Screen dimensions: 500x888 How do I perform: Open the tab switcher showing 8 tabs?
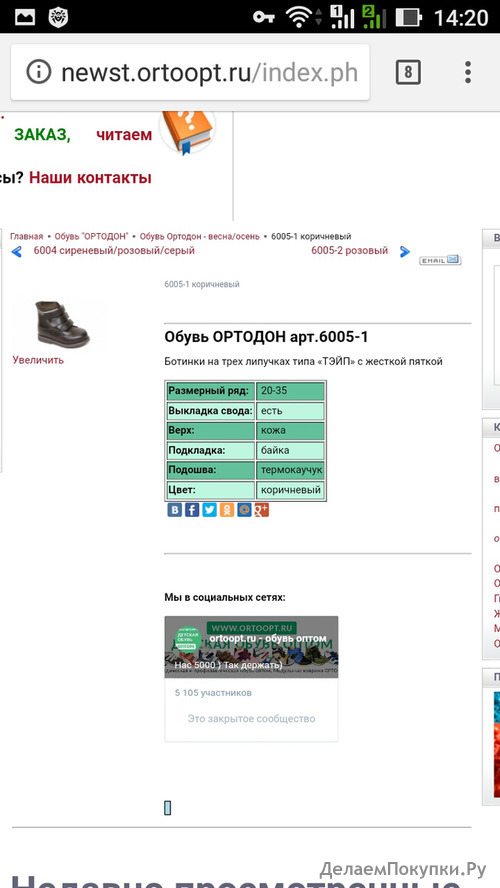point(408,72)
